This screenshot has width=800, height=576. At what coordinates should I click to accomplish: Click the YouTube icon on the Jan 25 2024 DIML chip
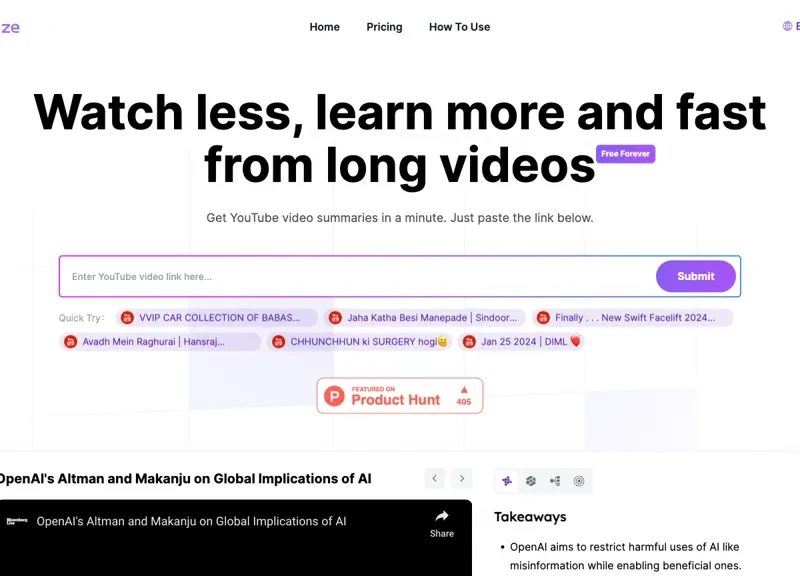coord(468,341)
